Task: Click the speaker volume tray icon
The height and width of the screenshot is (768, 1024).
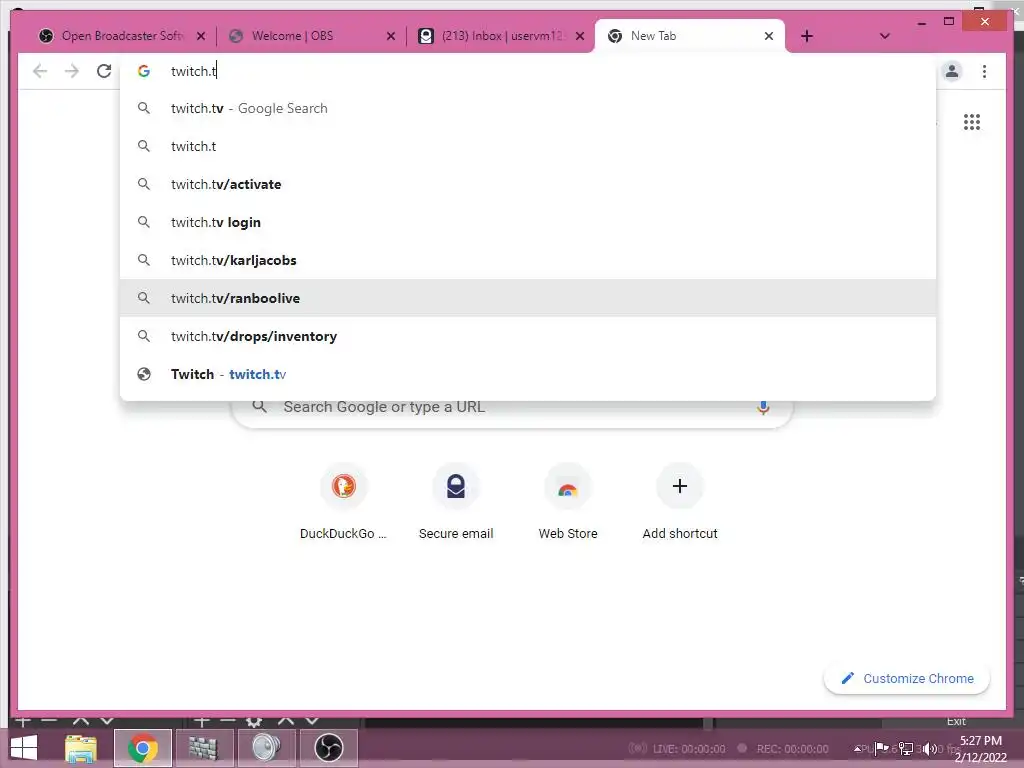Action: (929, 748)
